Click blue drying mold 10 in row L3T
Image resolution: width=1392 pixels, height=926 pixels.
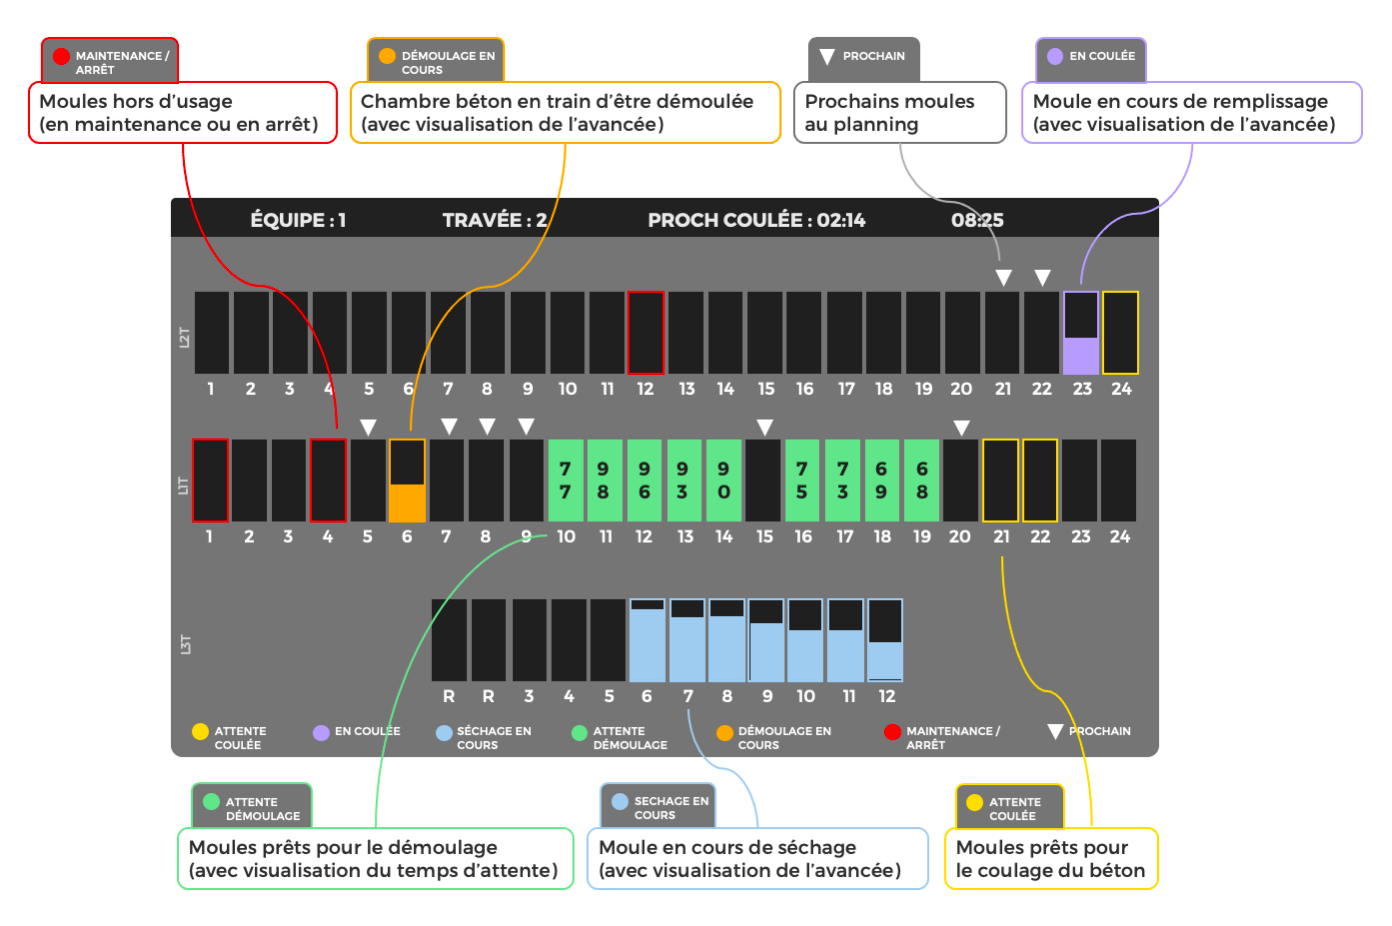pos(806,640)
